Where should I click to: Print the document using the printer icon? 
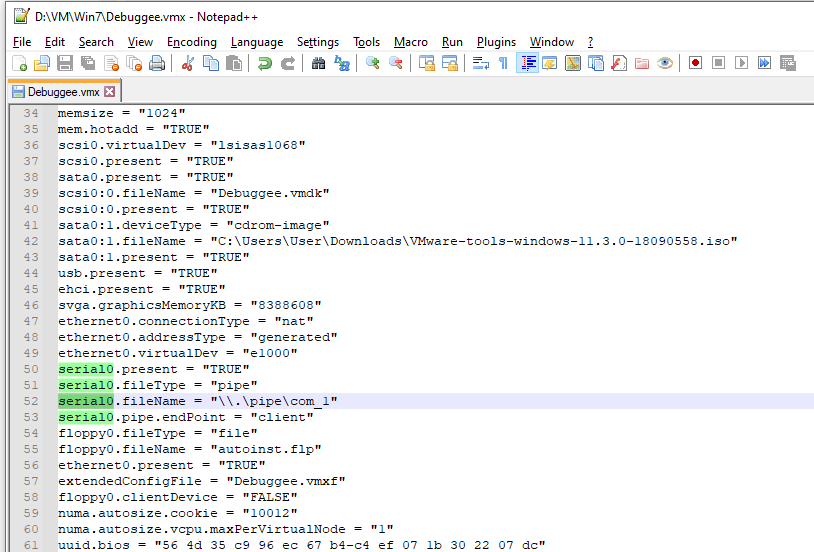point(157,63)
